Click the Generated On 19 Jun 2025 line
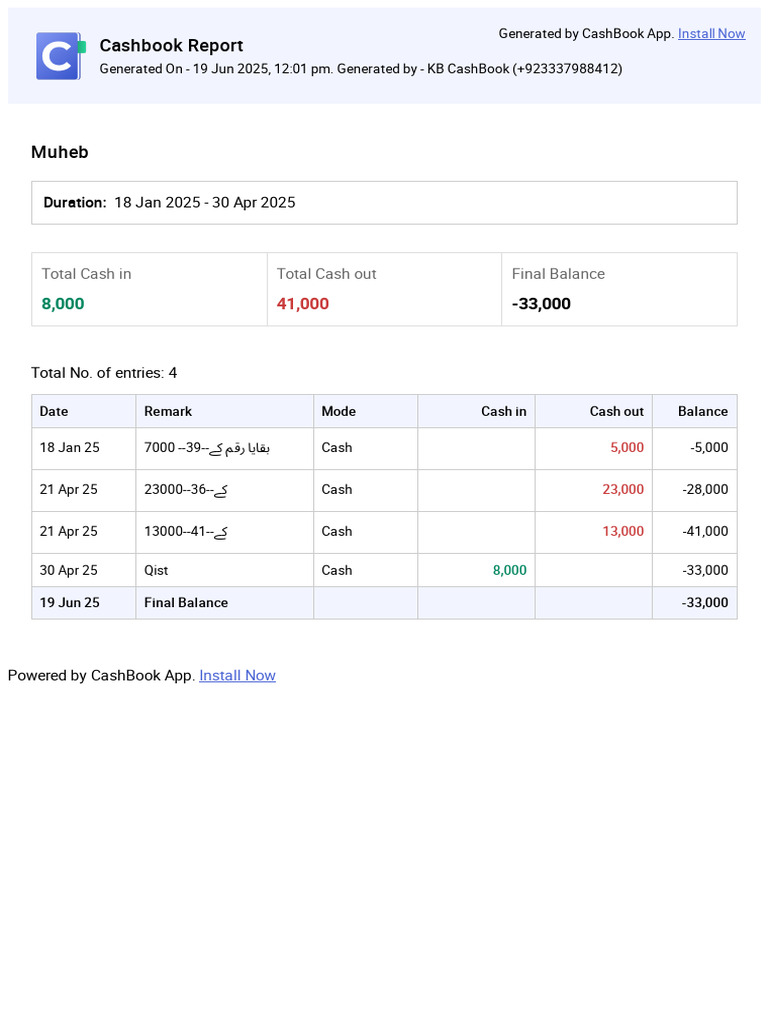Image resolution: width=768 pixels, height=1024 pixels. coord(360,69)
